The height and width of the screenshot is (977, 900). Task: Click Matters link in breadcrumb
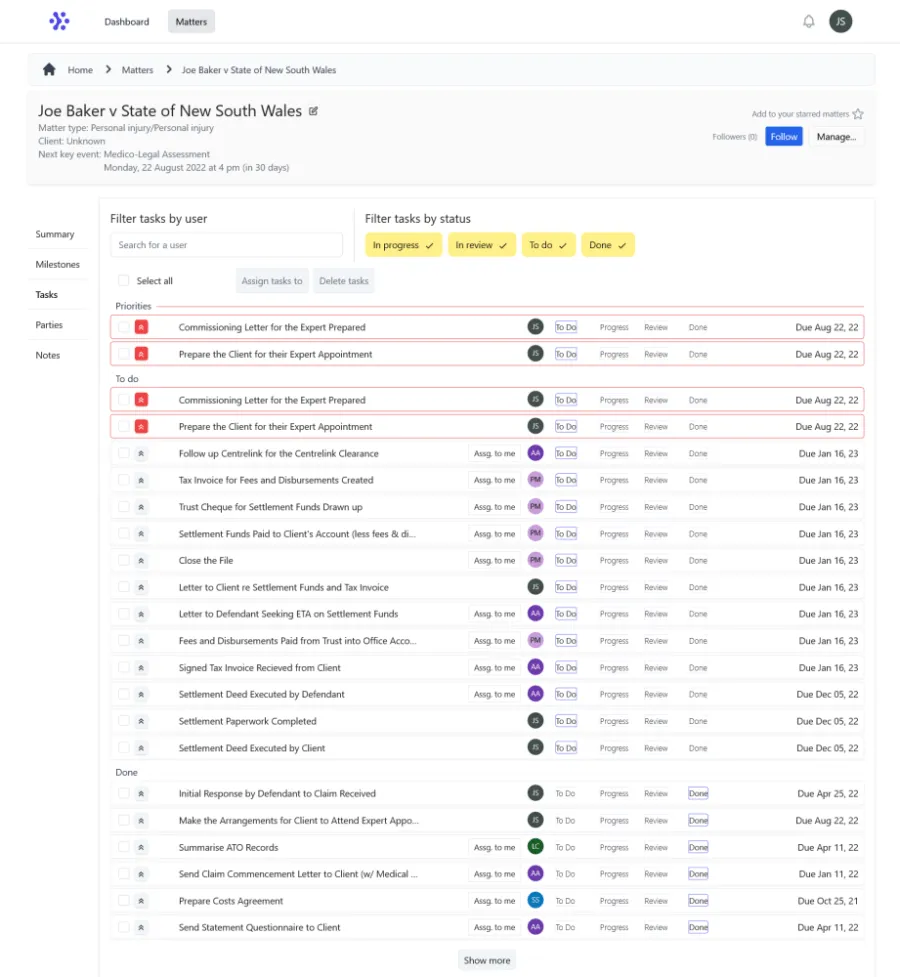[137, 70]
